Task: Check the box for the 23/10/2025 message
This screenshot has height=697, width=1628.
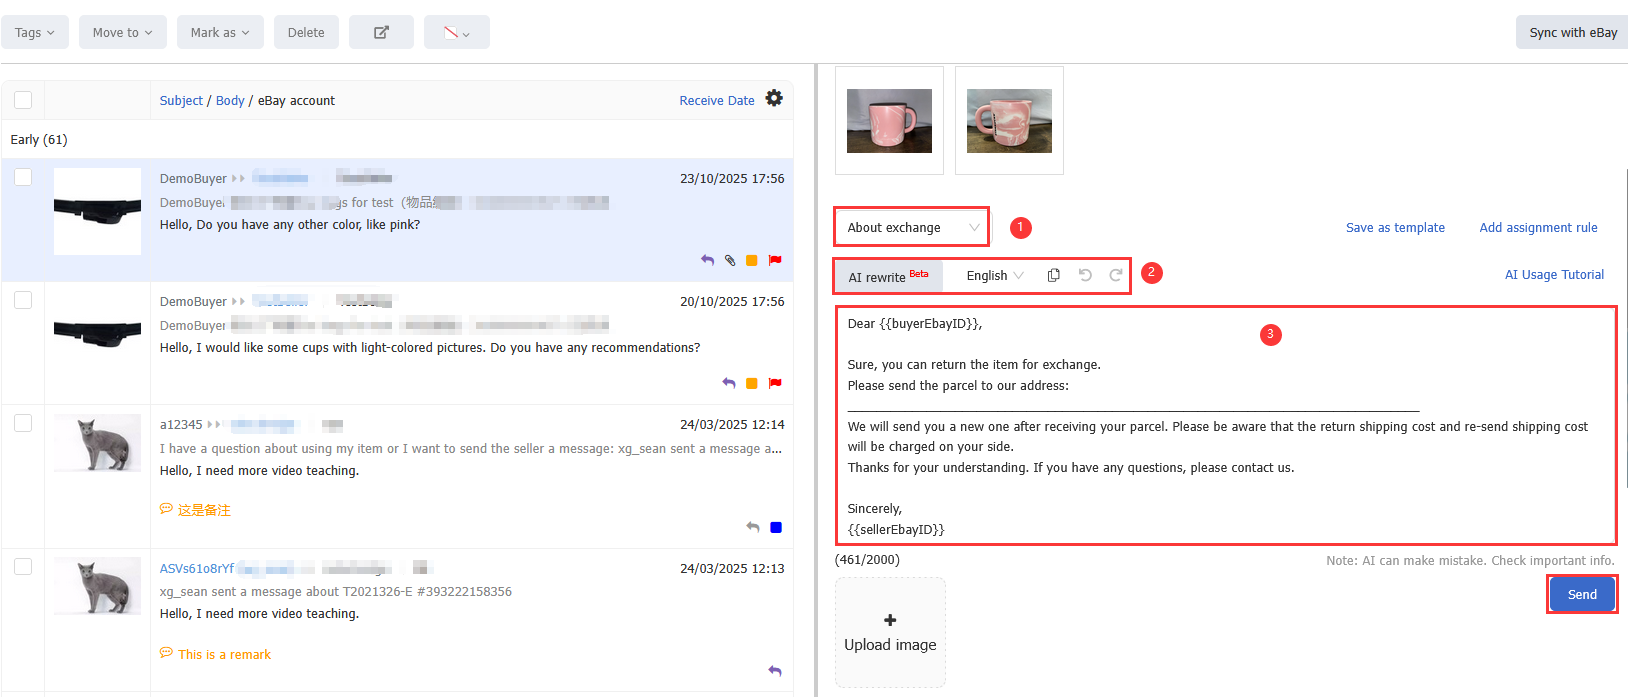Action: tap(23, 177)
